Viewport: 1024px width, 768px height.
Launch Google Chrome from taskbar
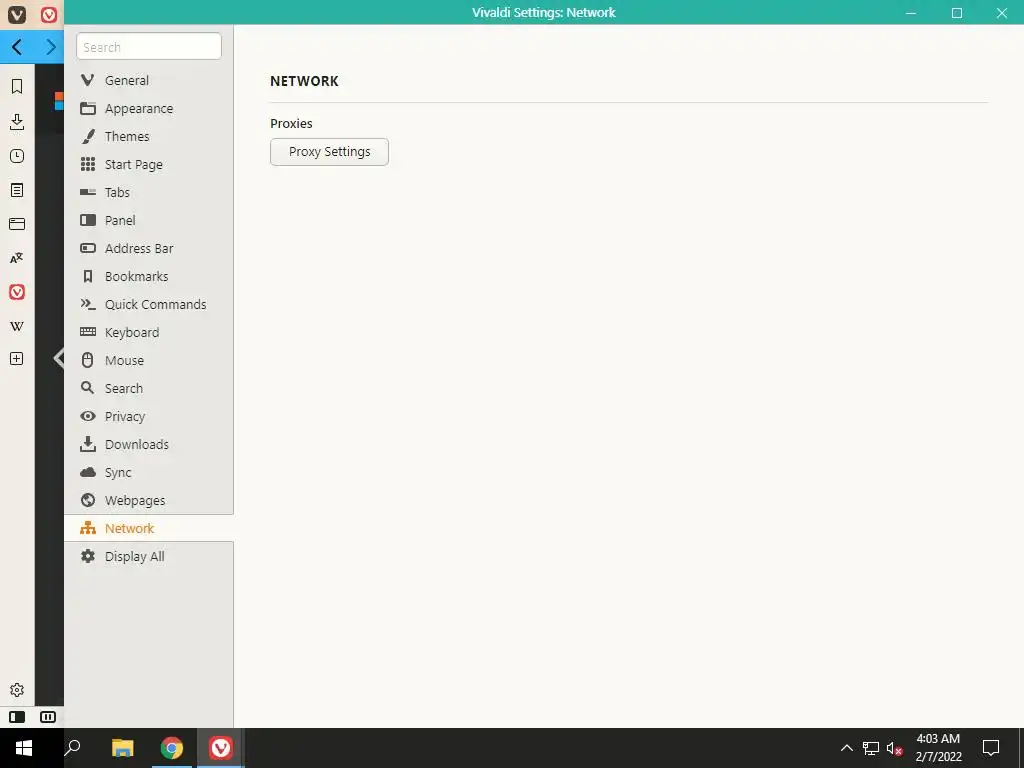pyautogui.click(x=172, y=748)
